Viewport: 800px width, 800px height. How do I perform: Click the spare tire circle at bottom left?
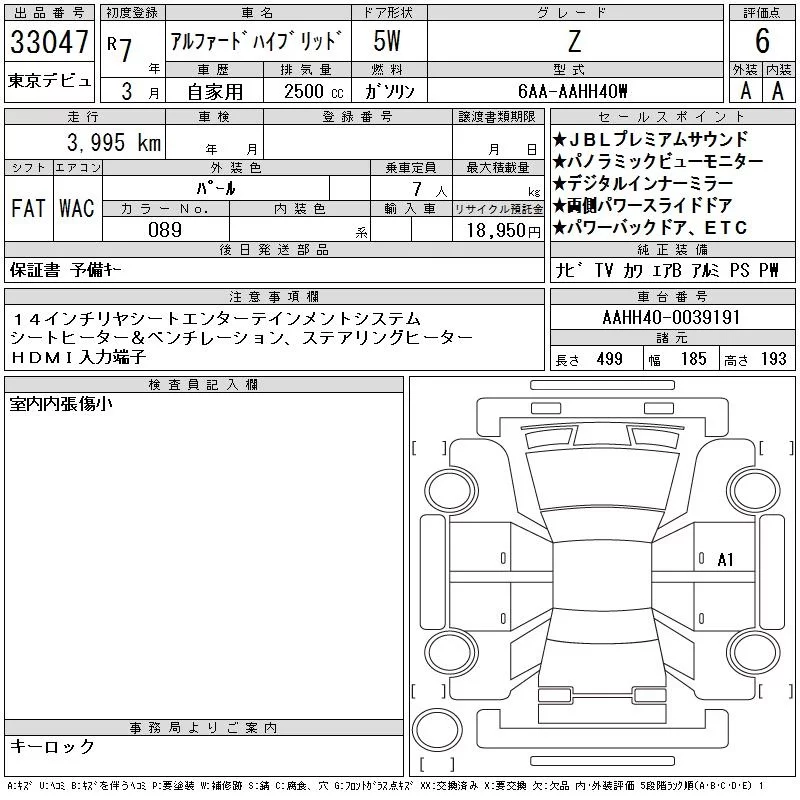click(x=437, y=730)
